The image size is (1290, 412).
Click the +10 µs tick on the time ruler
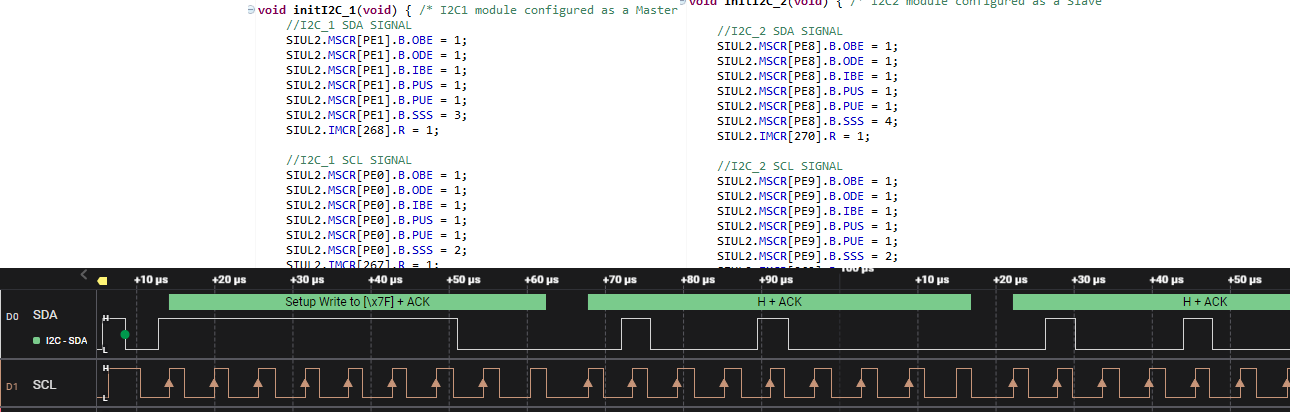click(x=149, y=280)
